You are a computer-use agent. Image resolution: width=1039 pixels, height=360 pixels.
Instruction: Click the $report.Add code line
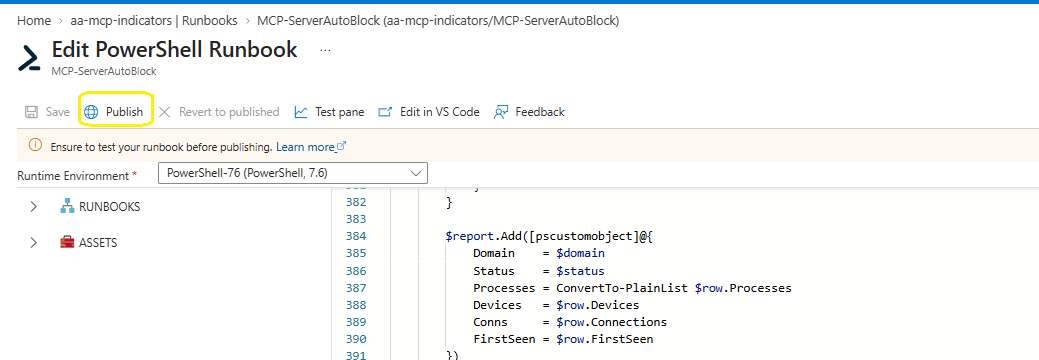(550, 236)
